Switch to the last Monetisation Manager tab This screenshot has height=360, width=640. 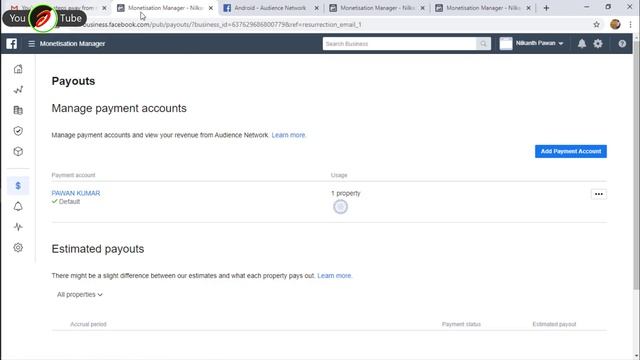point(482,8)
